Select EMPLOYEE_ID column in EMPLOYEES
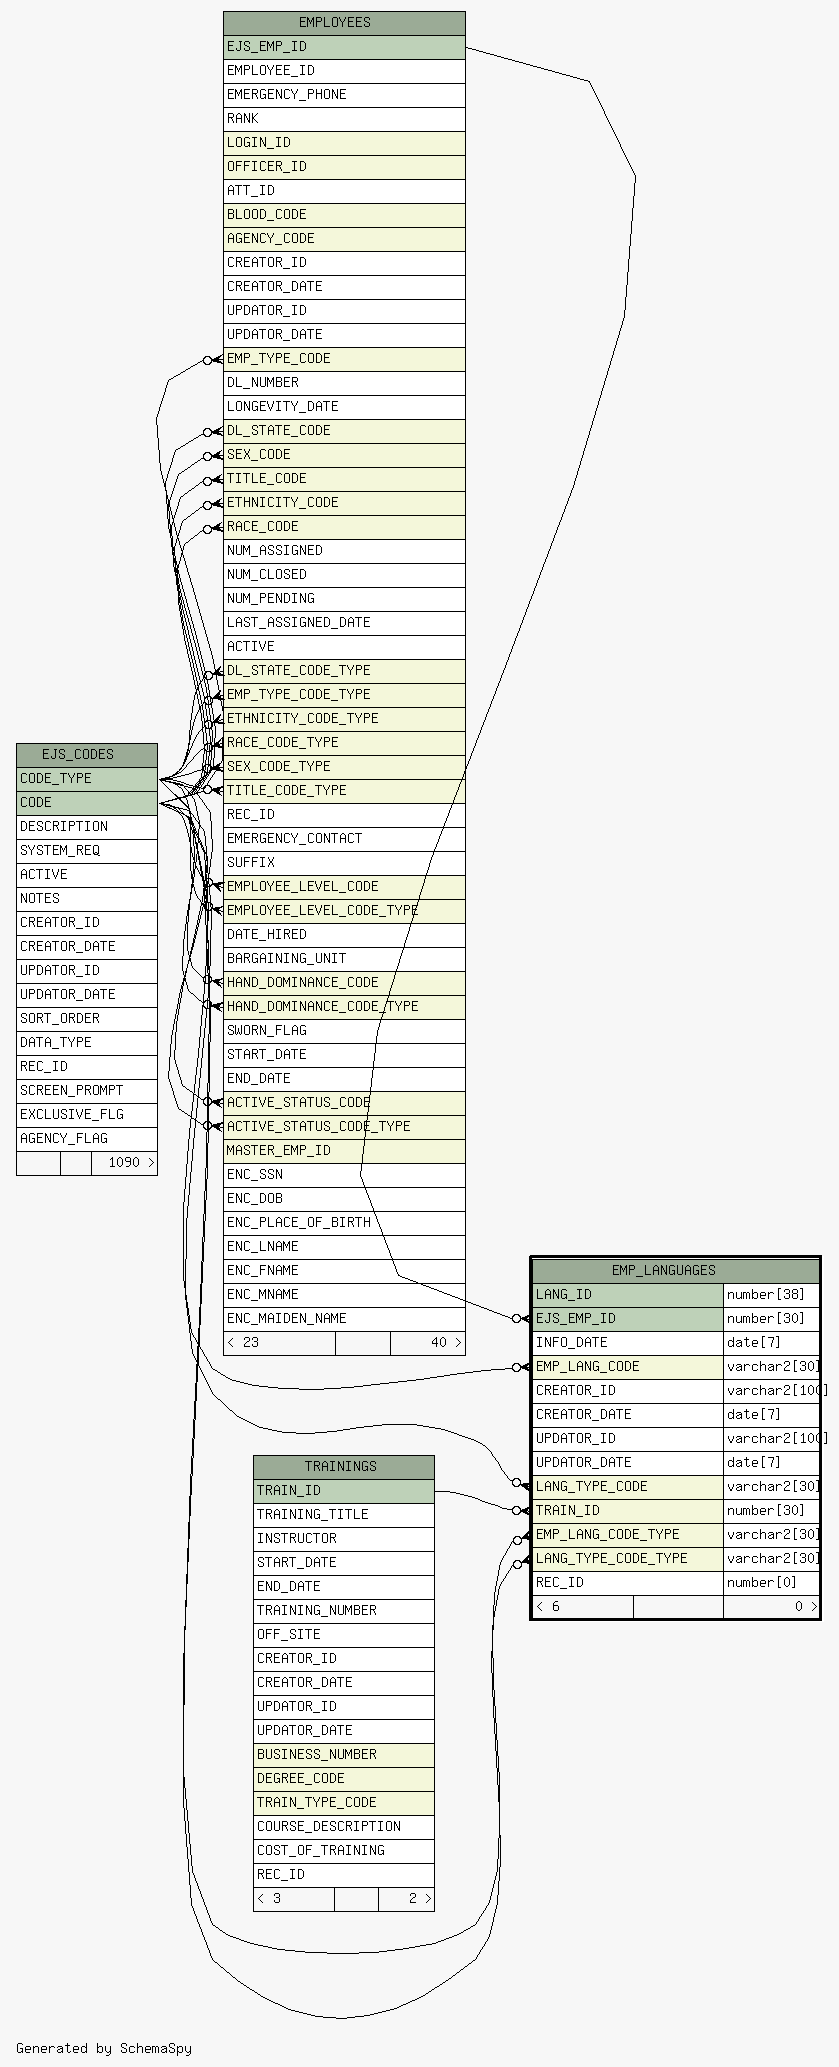This screenshot has height=2067, width=839. tap(344, 71)
